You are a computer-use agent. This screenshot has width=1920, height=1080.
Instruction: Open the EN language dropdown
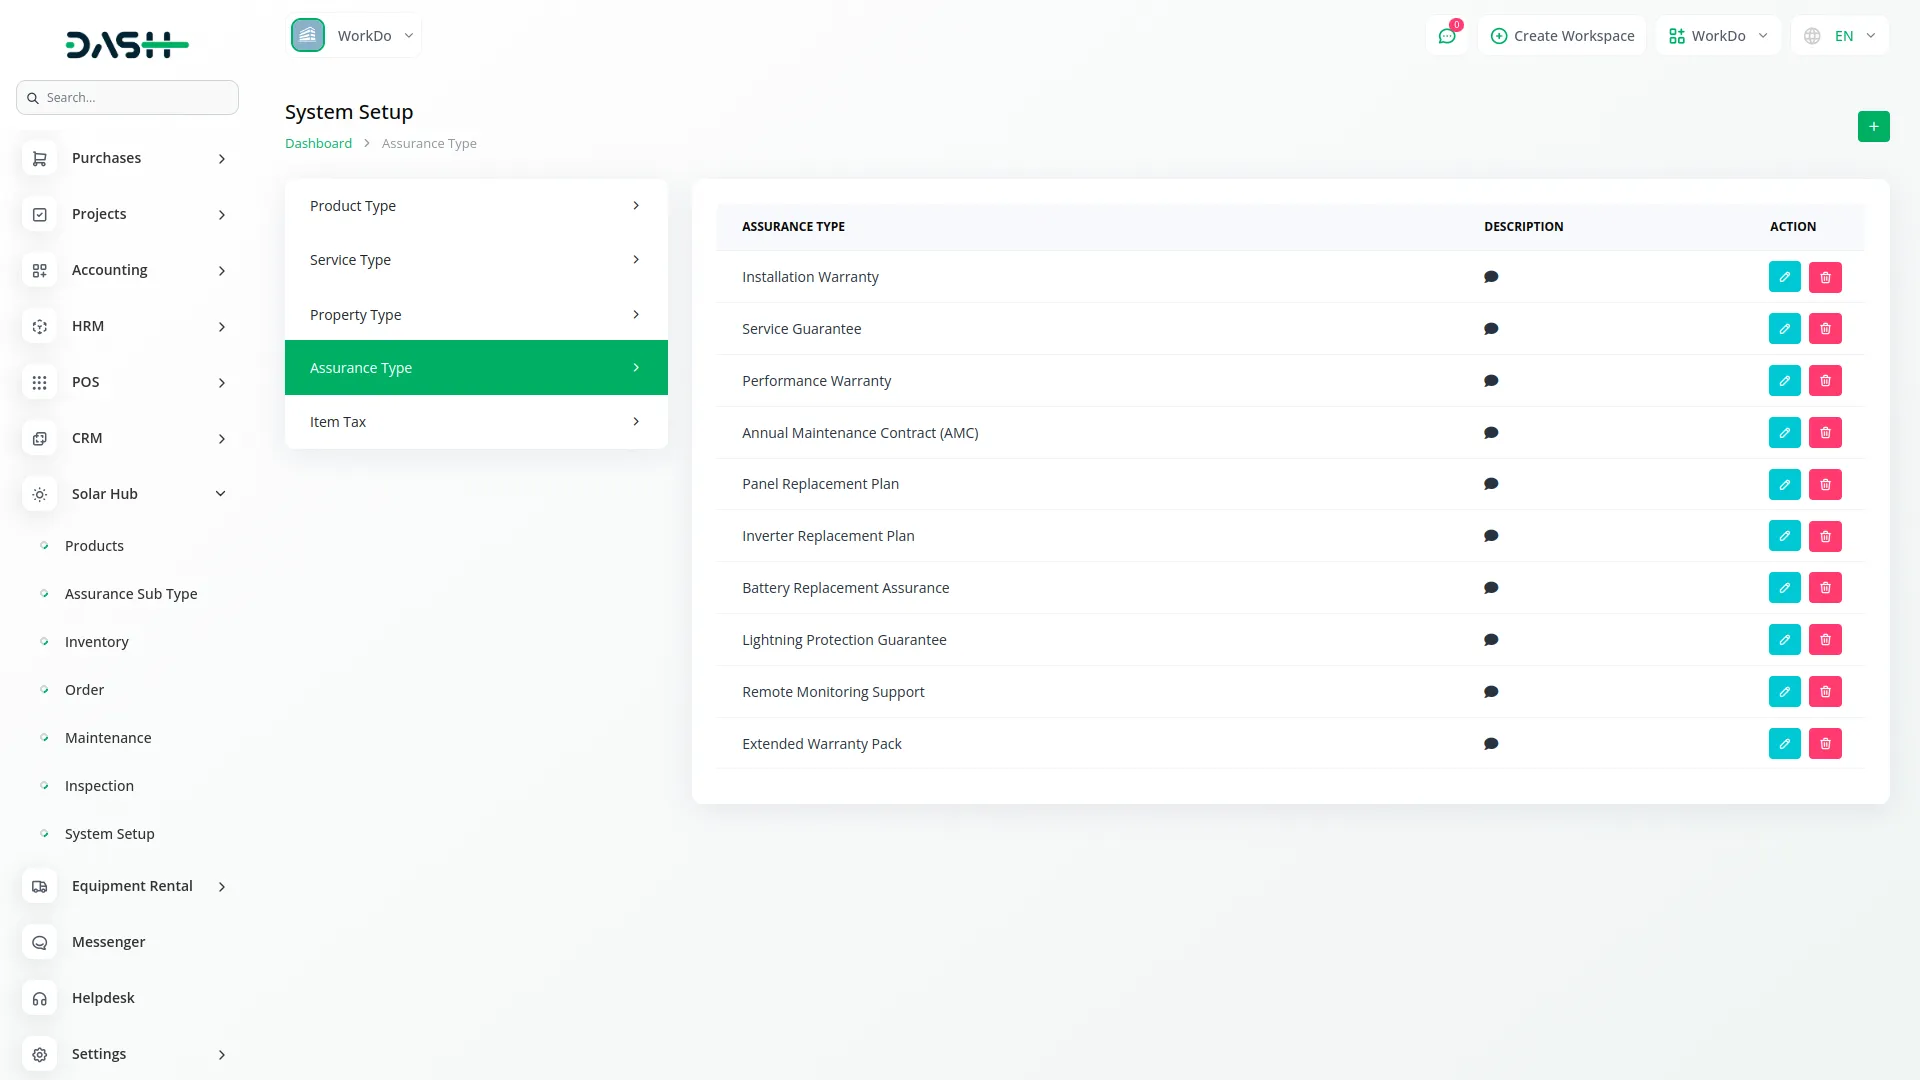click(1840, 36)
